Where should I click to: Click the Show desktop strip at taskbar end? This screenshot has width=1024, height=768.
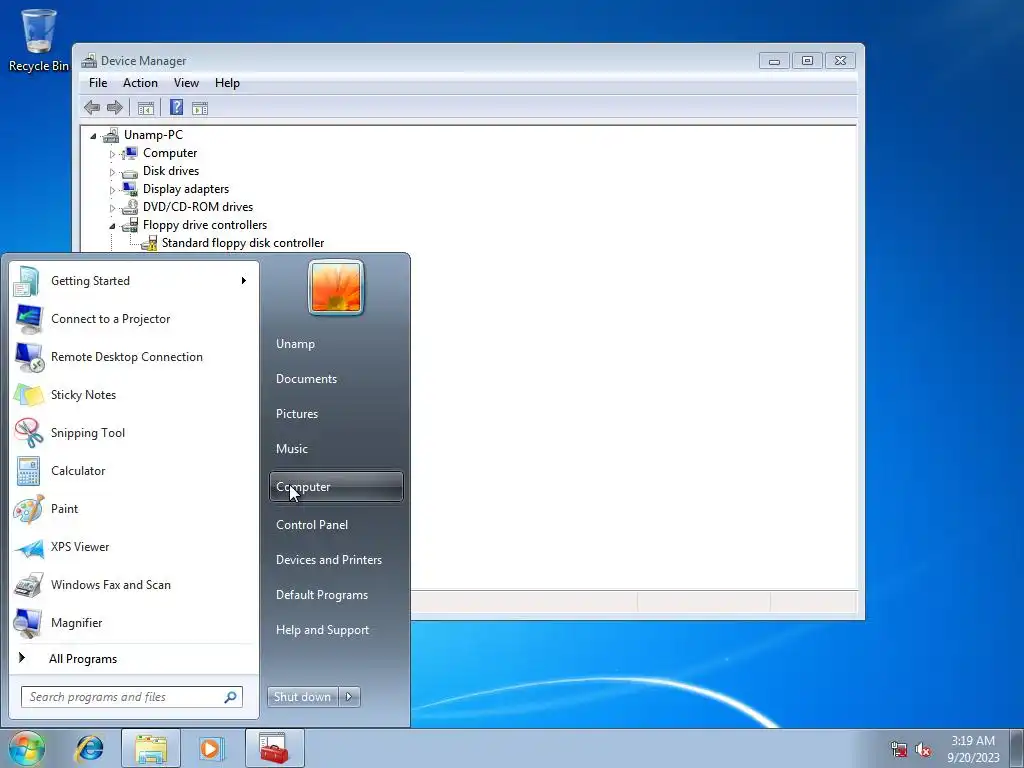click(x=1017, y=748)
